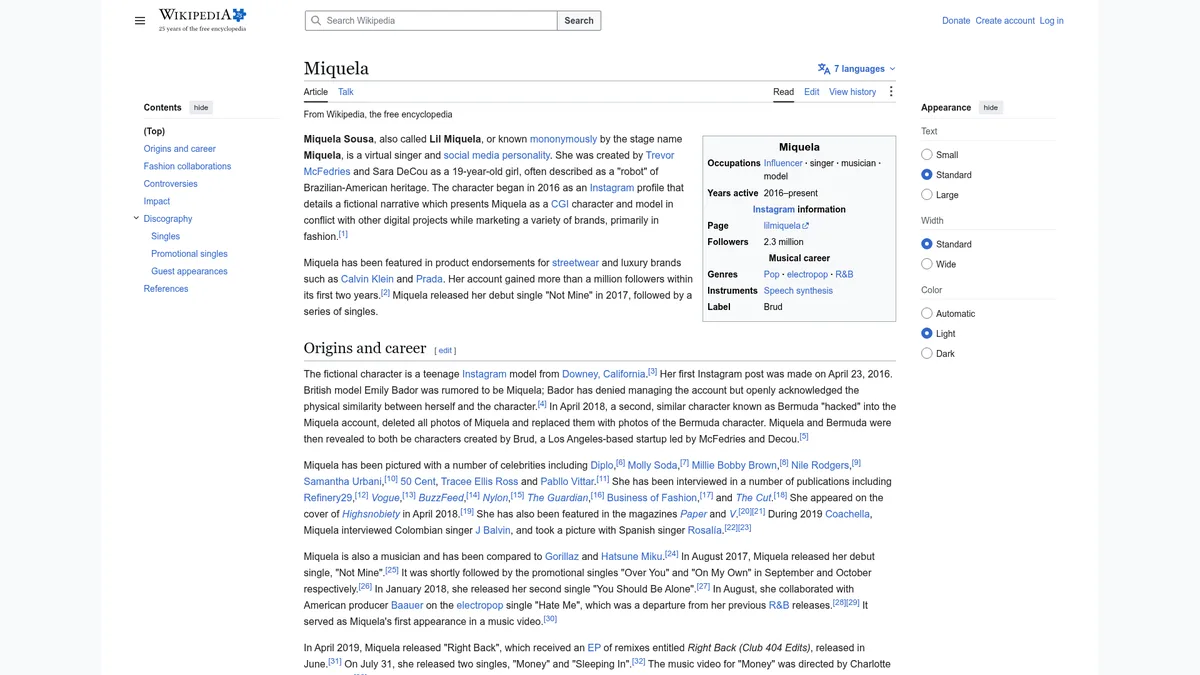Click the edit link beside Origins and career
The width and height of the screenshot is (1200, 675).
point(445,350)
